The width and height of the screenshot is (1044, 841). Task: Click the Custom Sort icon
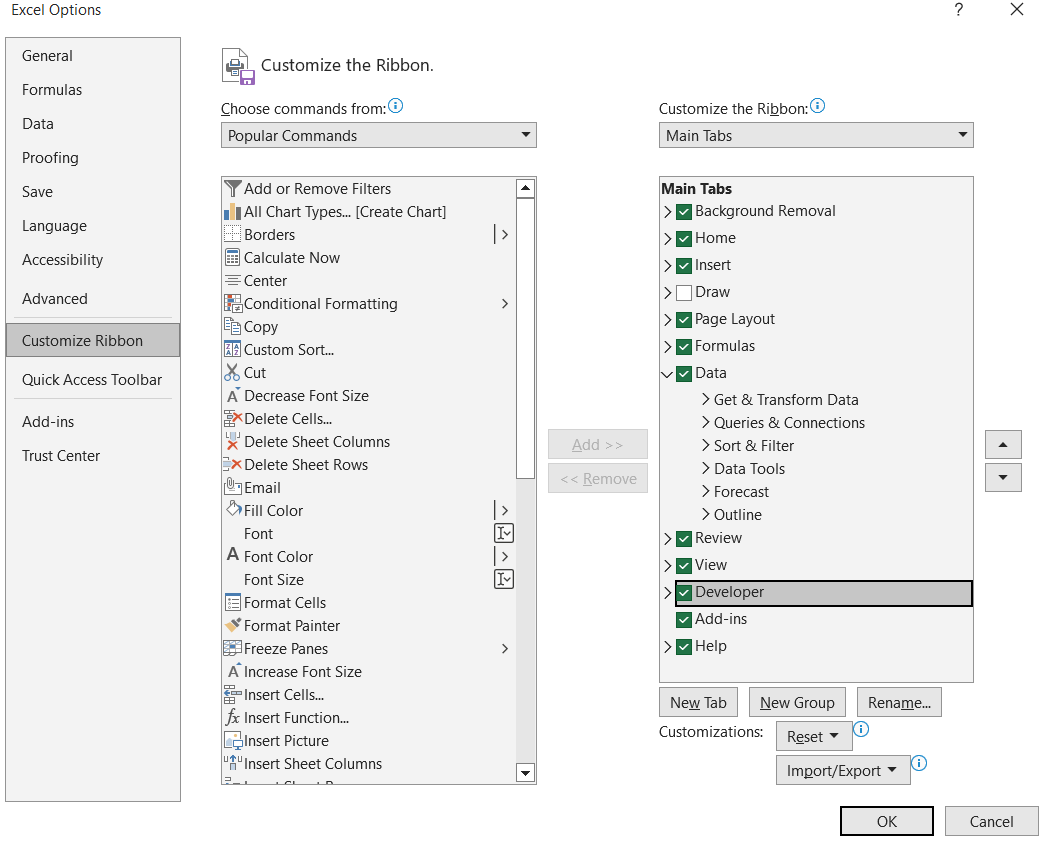point(232,350)
